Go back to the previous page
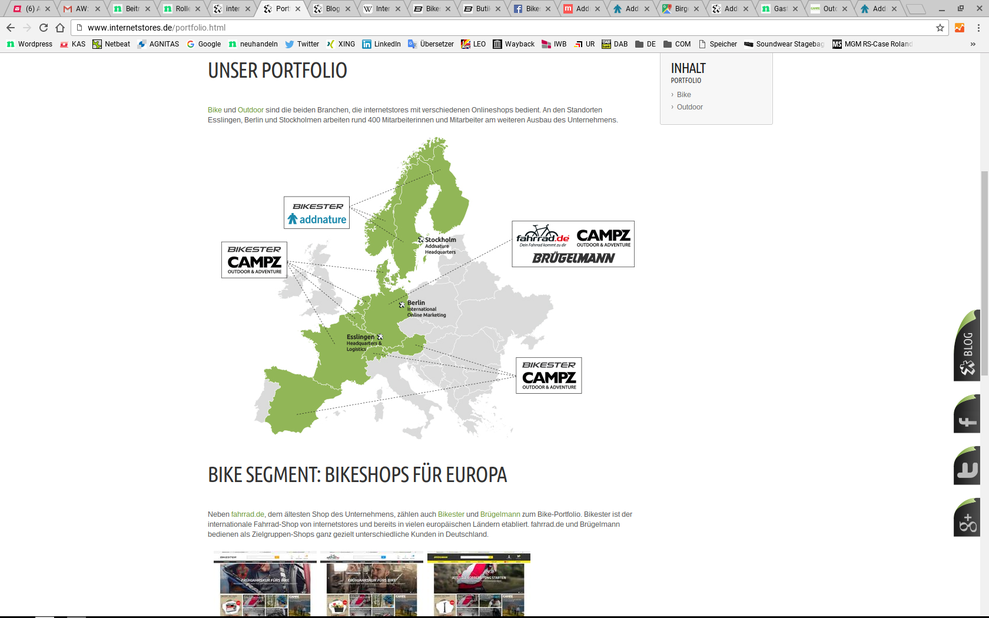 (x=11, y=28)
